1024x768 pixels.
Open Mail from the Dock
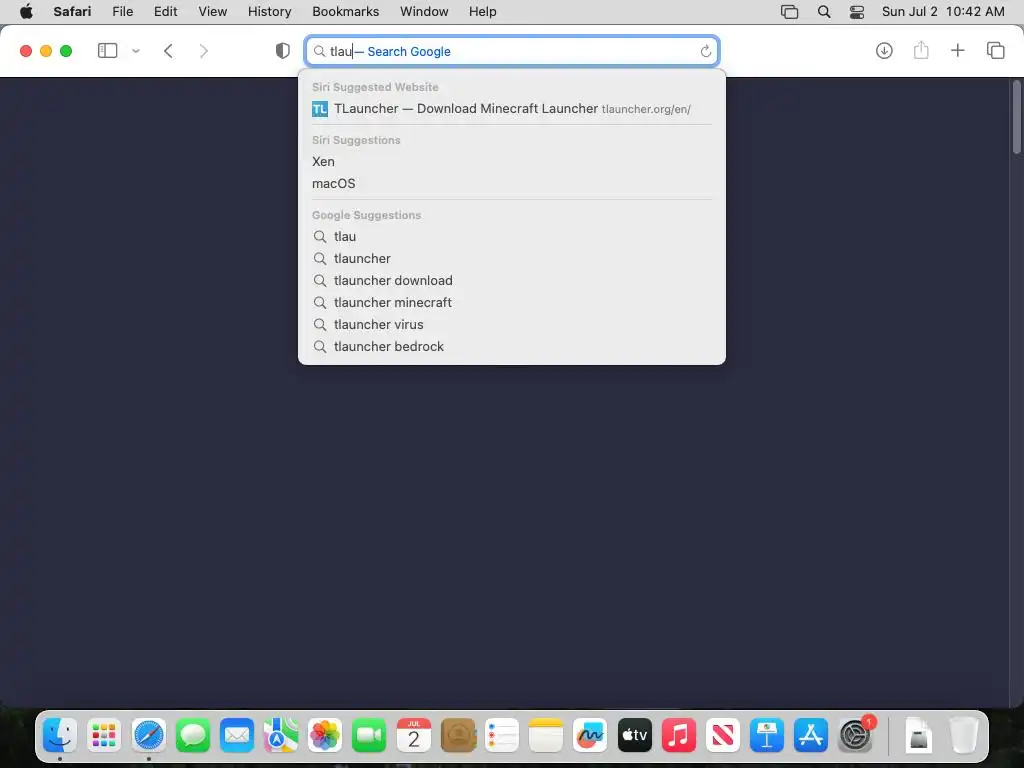[236, 735]
